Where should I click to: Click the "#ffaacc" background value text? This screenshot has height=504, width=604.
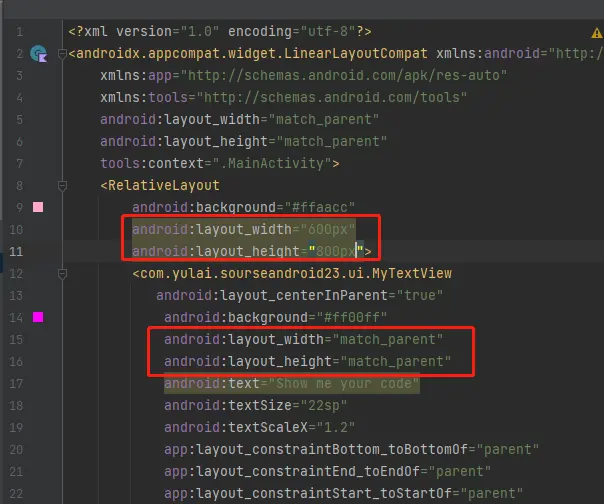pos(320,208)
